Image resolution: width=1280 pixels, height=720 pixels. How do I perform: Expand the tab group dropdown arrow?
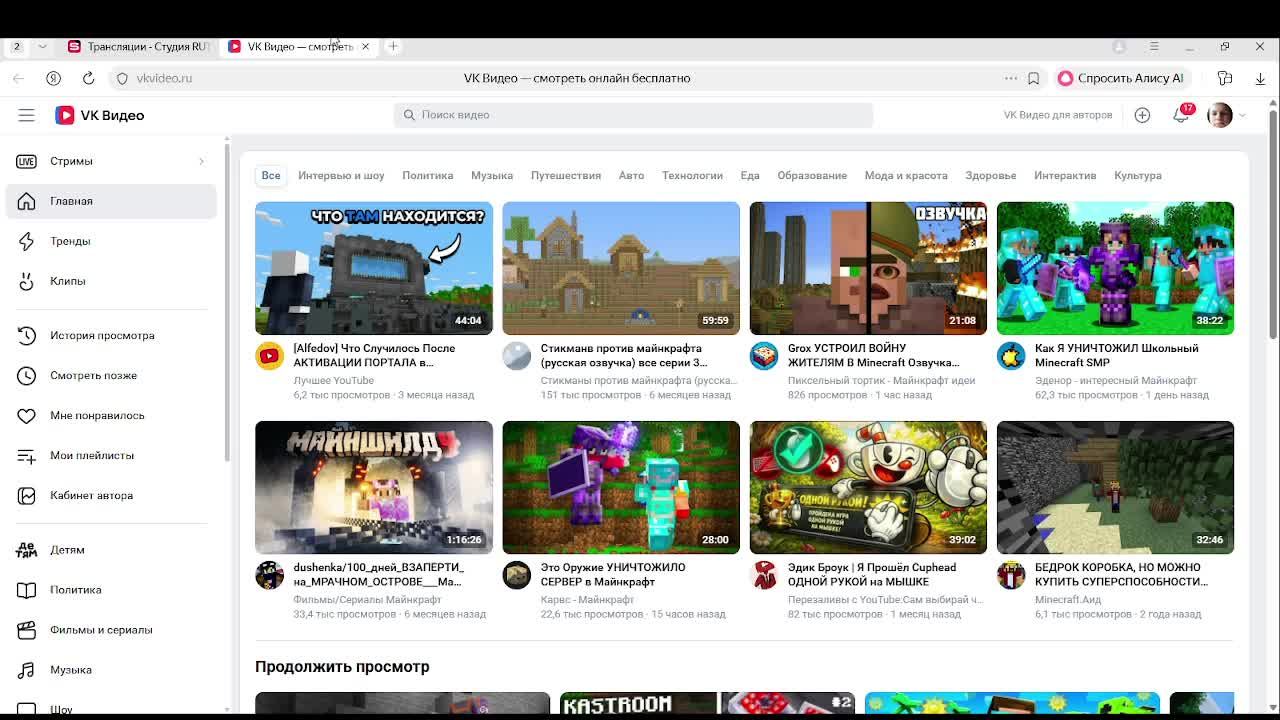tap(42, 47)
